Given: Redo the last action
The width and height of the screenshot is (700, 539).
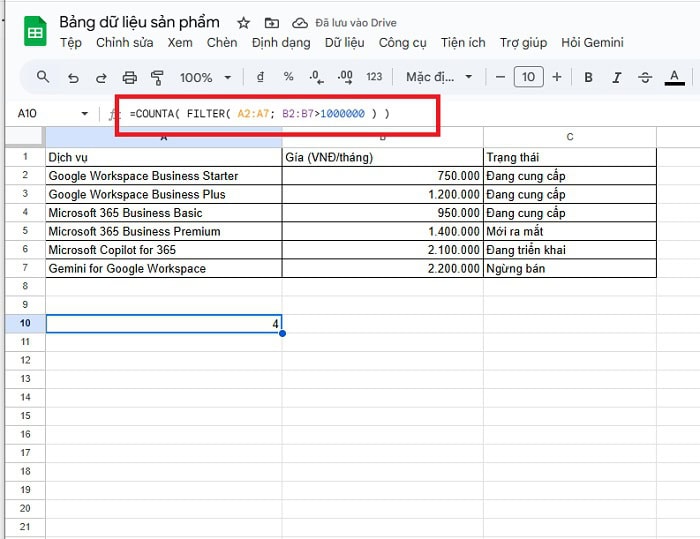Looking at the screenshot, I should 101,78.
